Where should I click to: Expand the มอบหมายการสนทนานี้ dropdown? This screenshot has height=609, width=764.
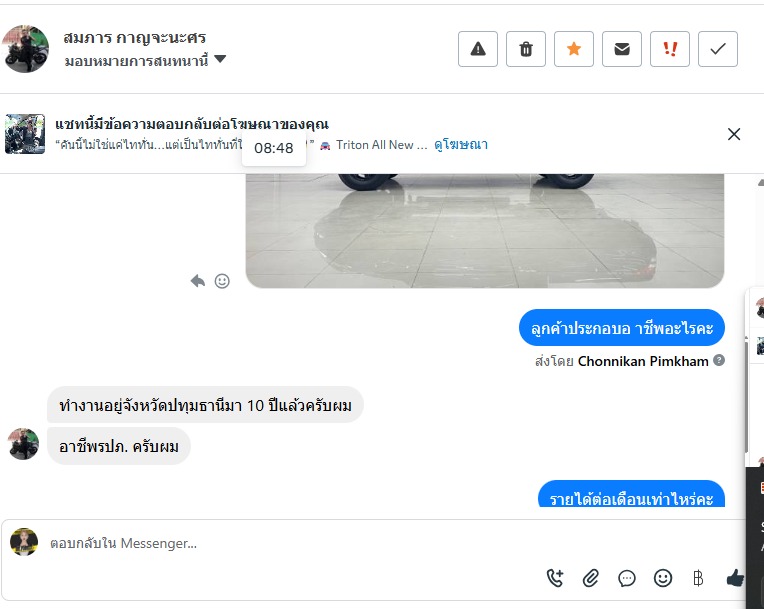[x=220, y=60]
